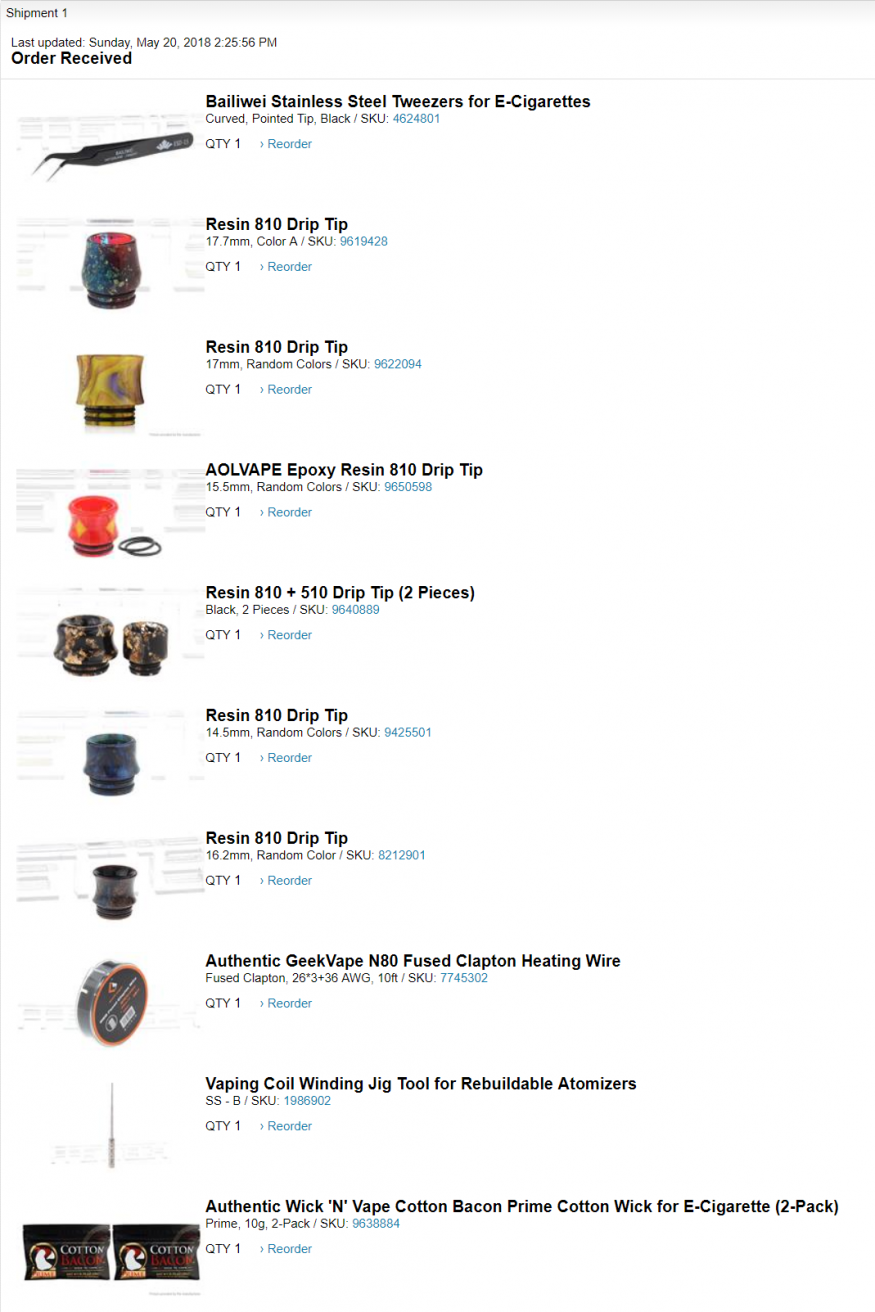
Task: Reorder the GeekVape N80 Fused Clapton wire
Action: [x=286, y=1003]
